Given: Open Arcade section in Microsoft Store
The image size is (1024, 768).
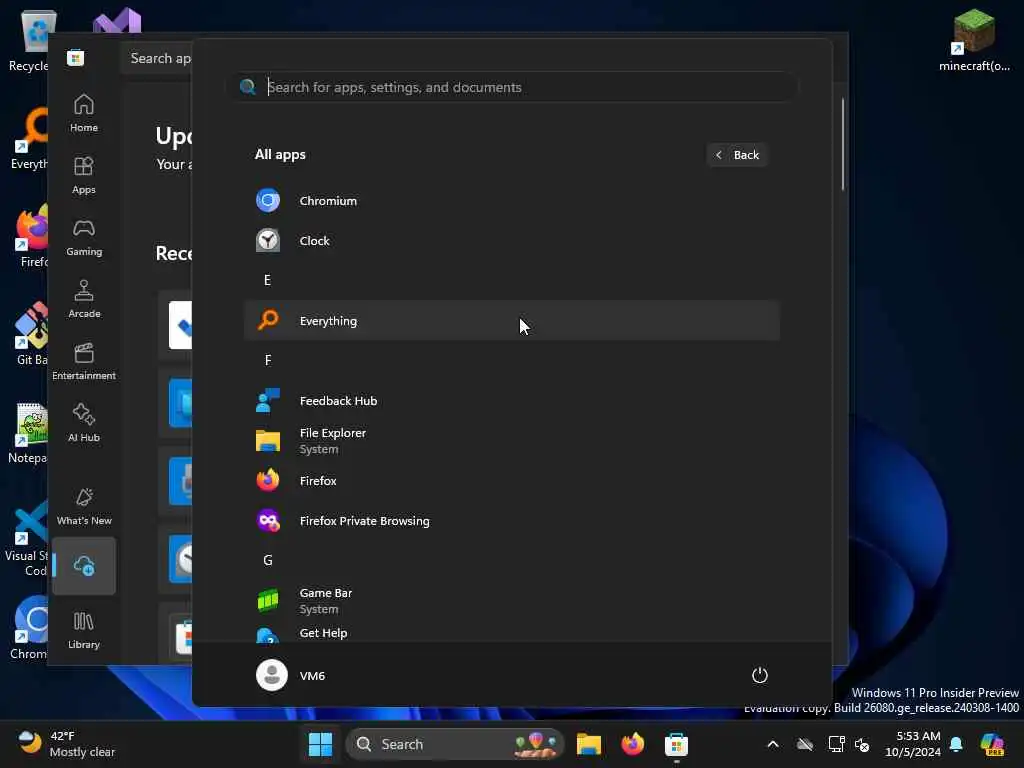Looking at the screenshot, I should point(84,299).
